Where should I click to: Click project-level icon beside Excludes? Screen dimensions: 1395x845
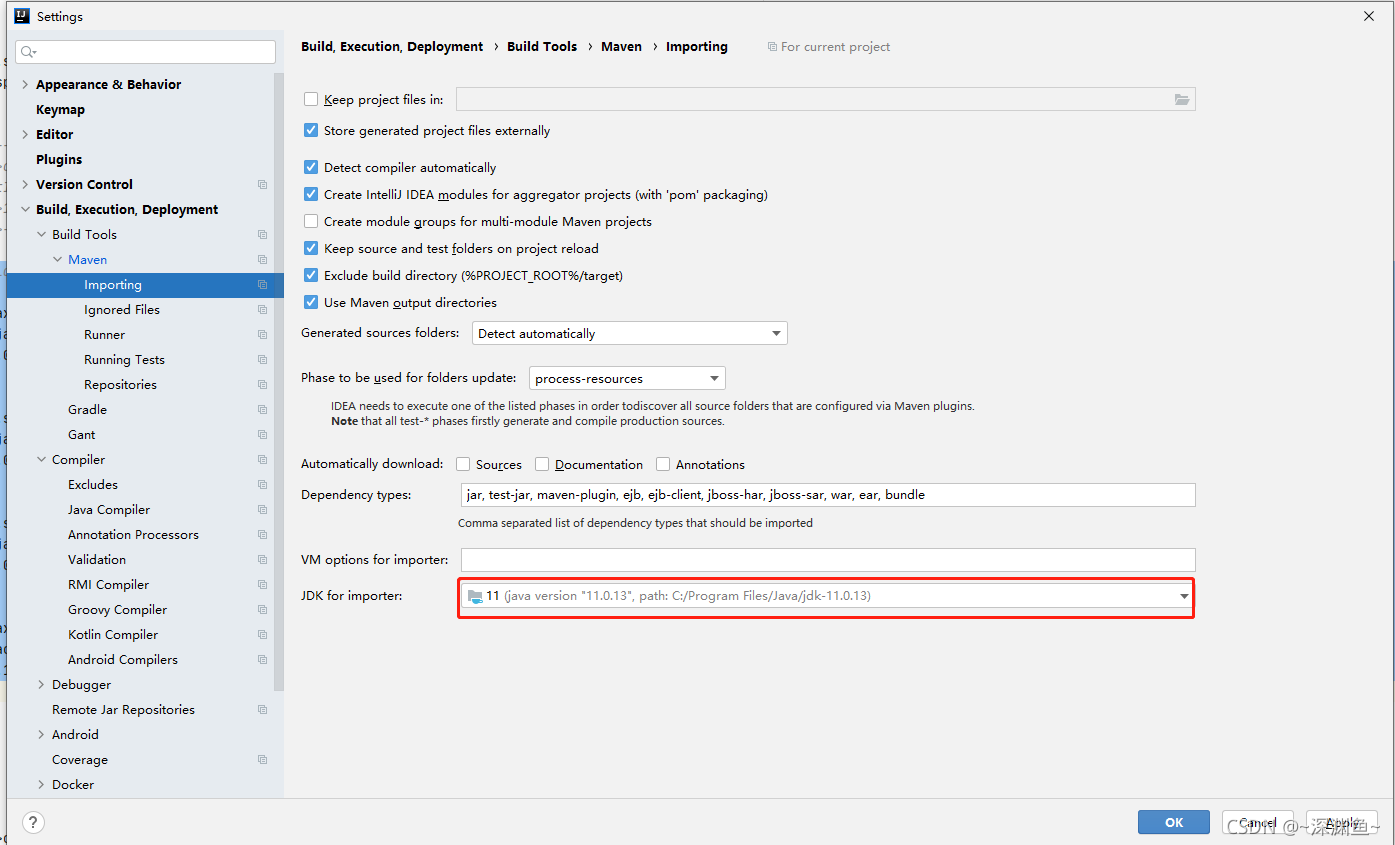(x=262, y=484)
